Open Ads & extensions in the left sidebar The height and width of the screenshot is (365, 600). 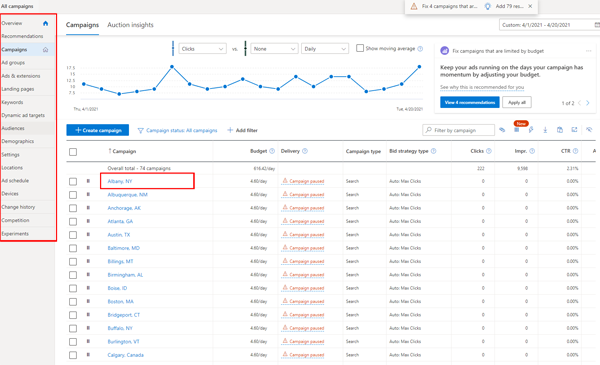coord(21,76)
